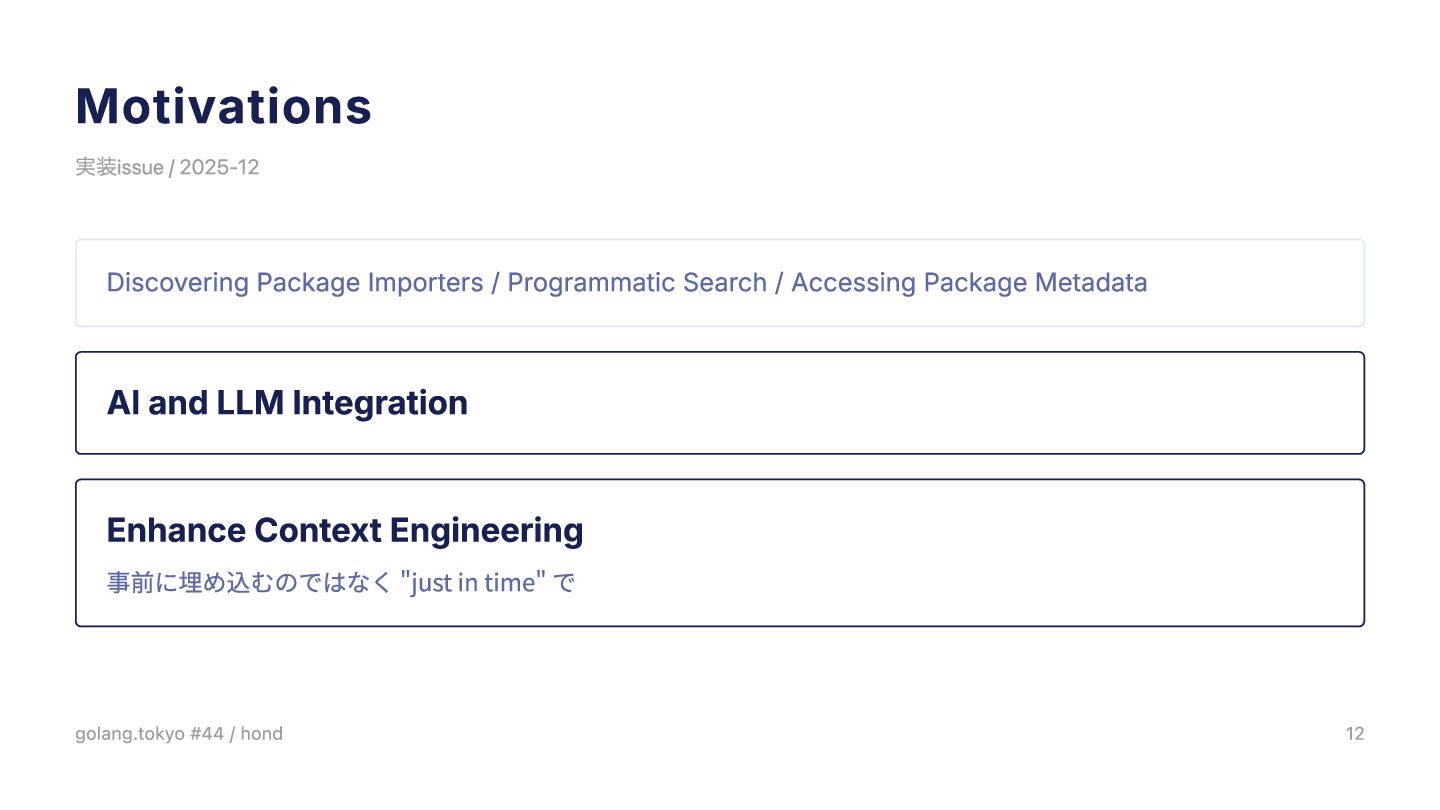Click the Discovering Package Importers text
This screenshot has height=810, width=1440.
(x=295, y=283)
